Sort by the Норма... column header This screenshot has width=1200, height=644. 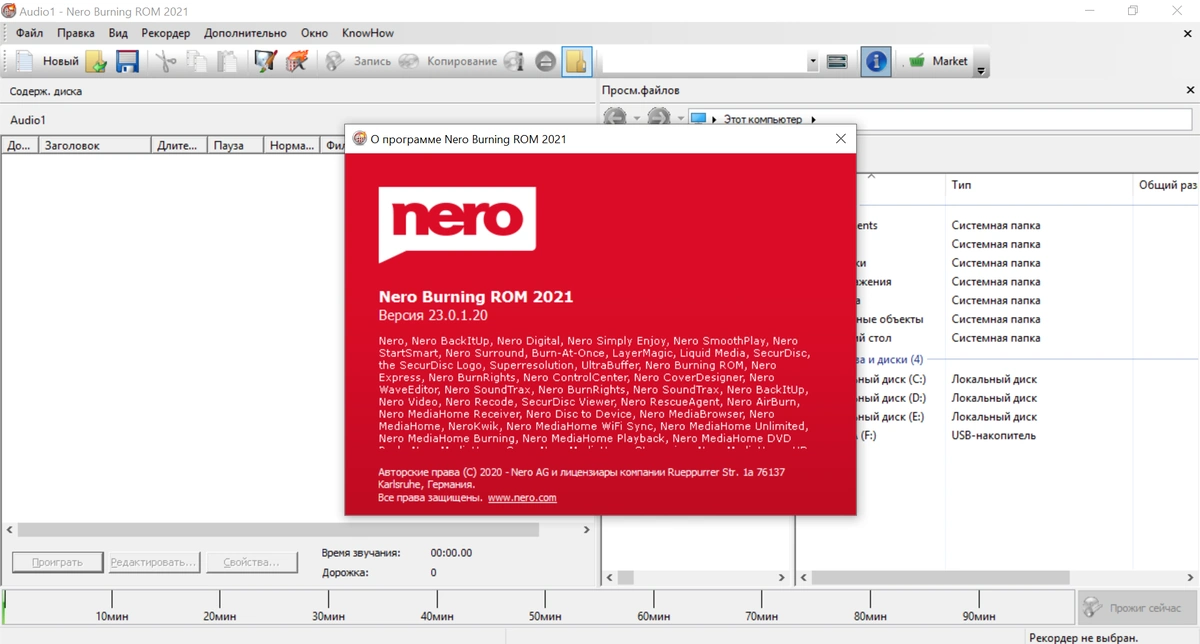293,146
